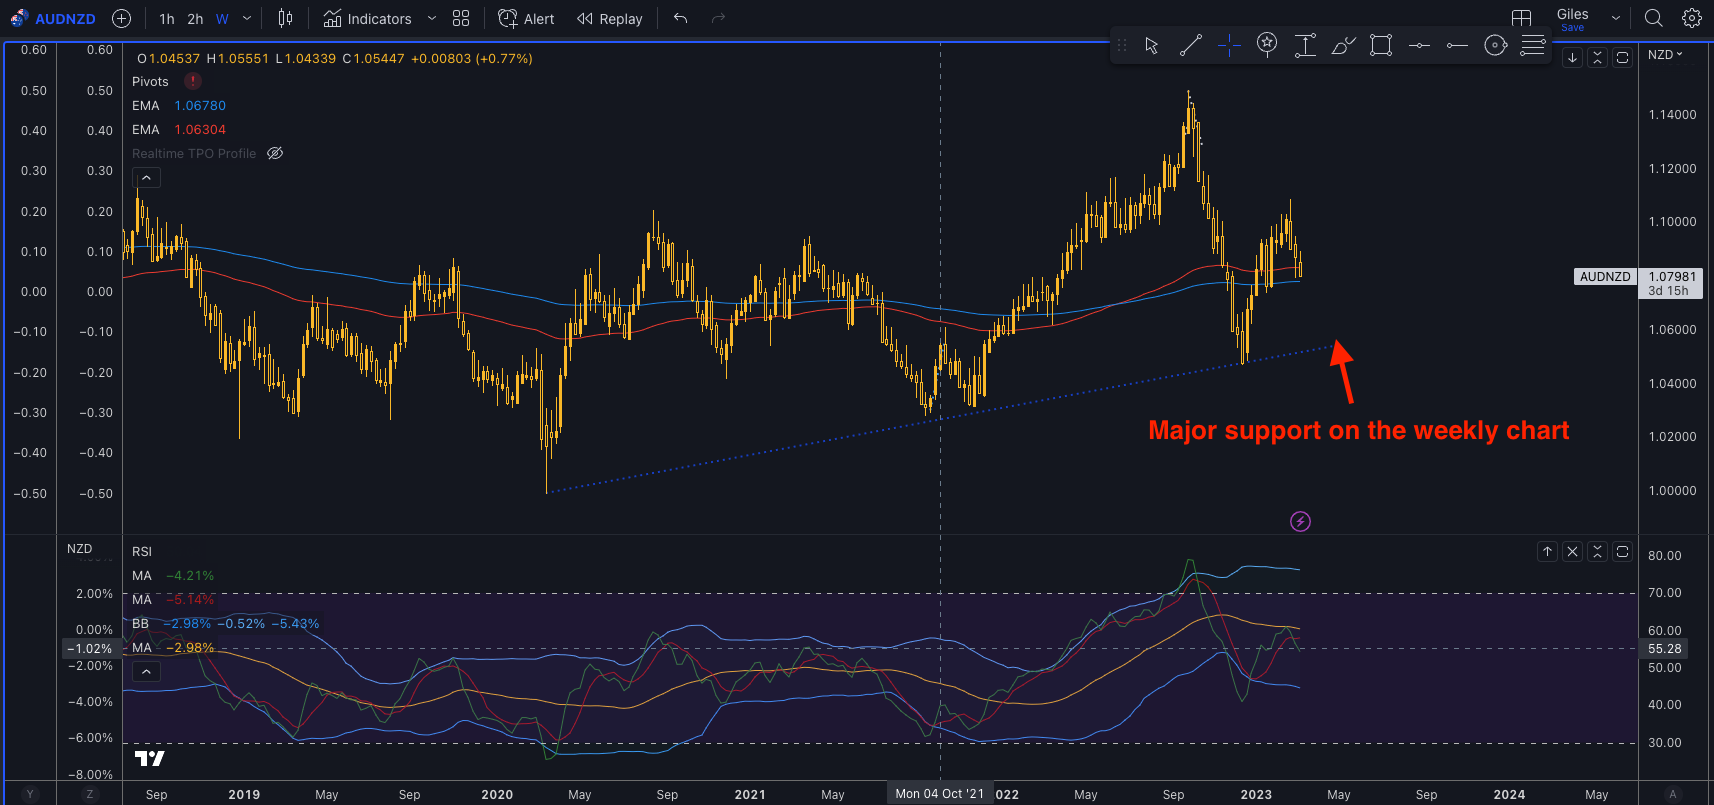Open the symbol search magnifier
The width and height of the screenshot is (1714, 805).
[1654, 18]
